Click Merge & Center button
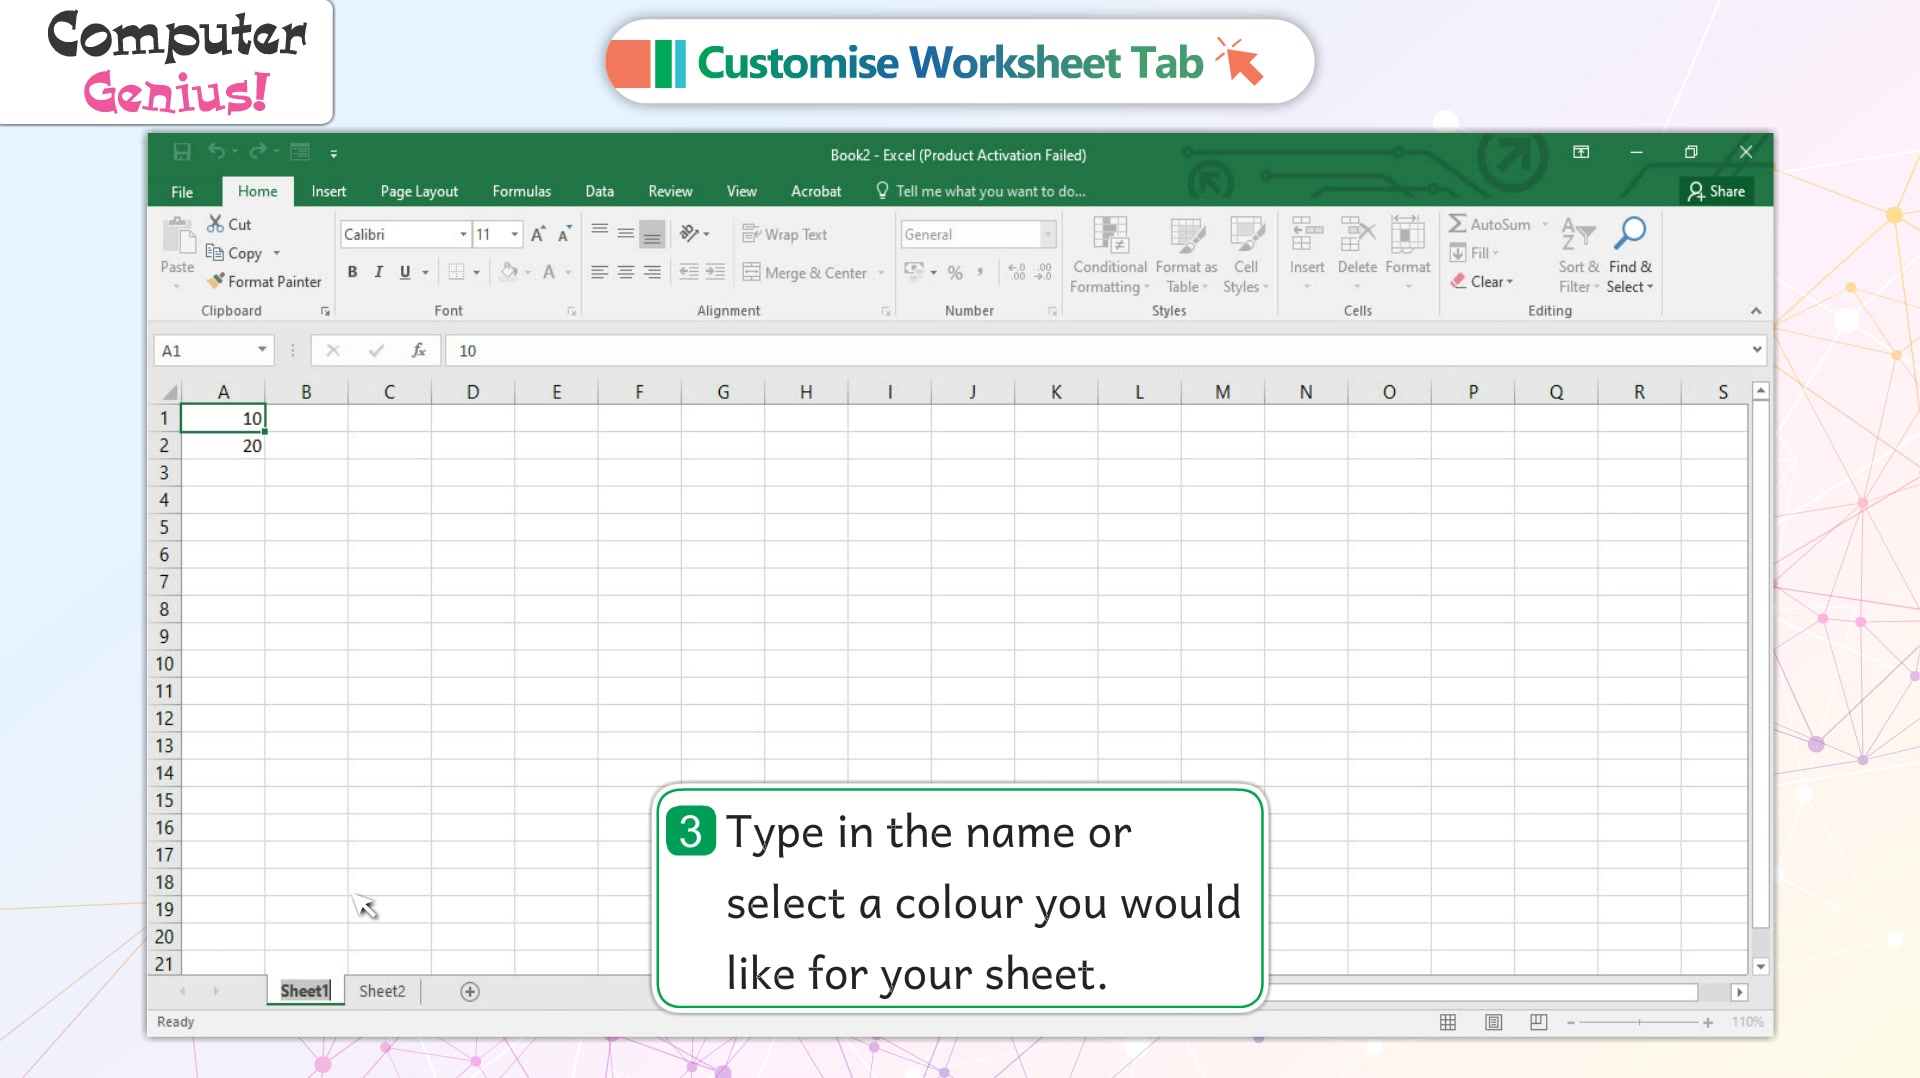 pos(805,272)
